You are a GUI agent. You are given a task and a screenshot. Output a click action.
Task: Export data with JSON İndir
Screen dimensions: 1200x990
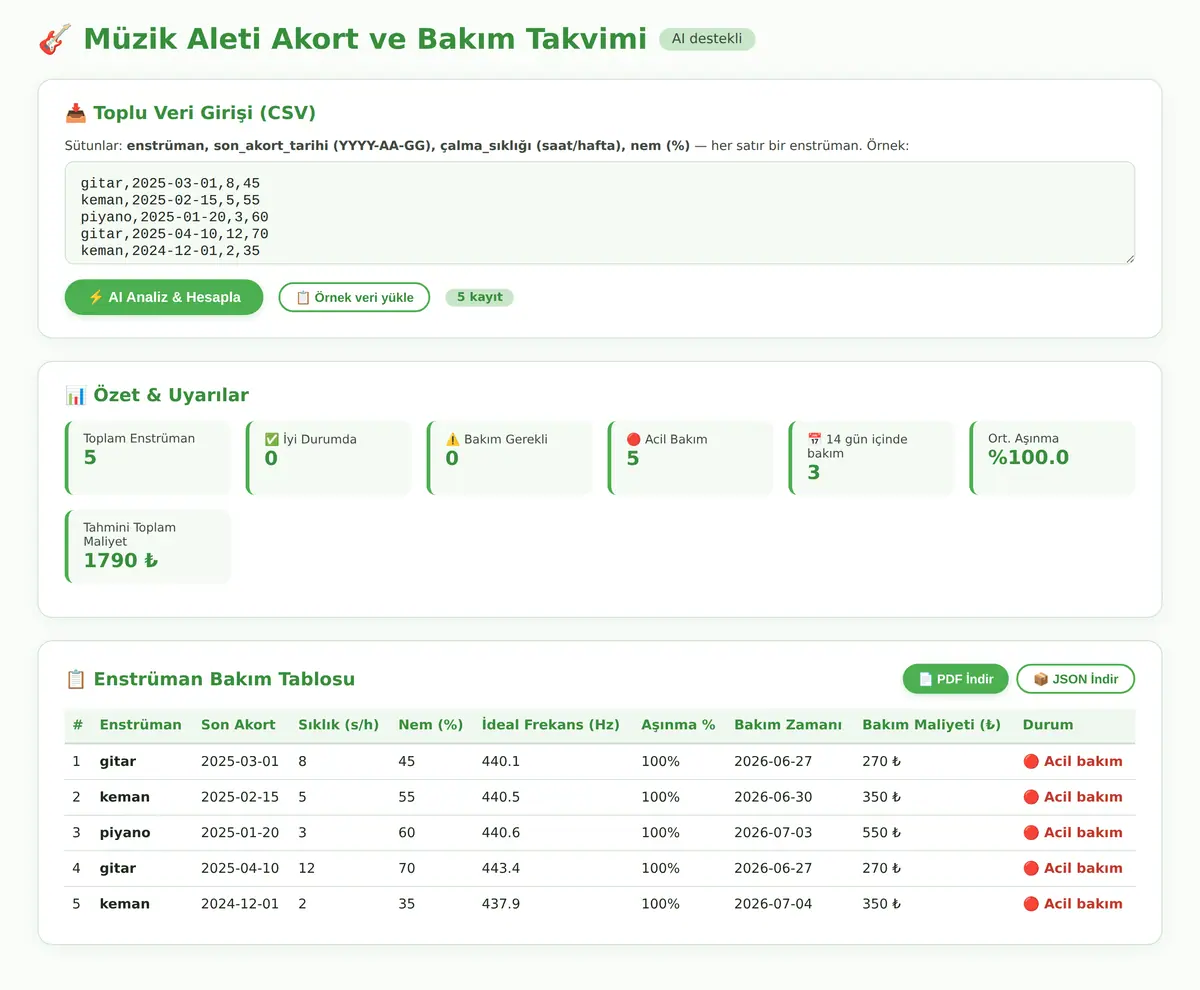[1075, 679]
